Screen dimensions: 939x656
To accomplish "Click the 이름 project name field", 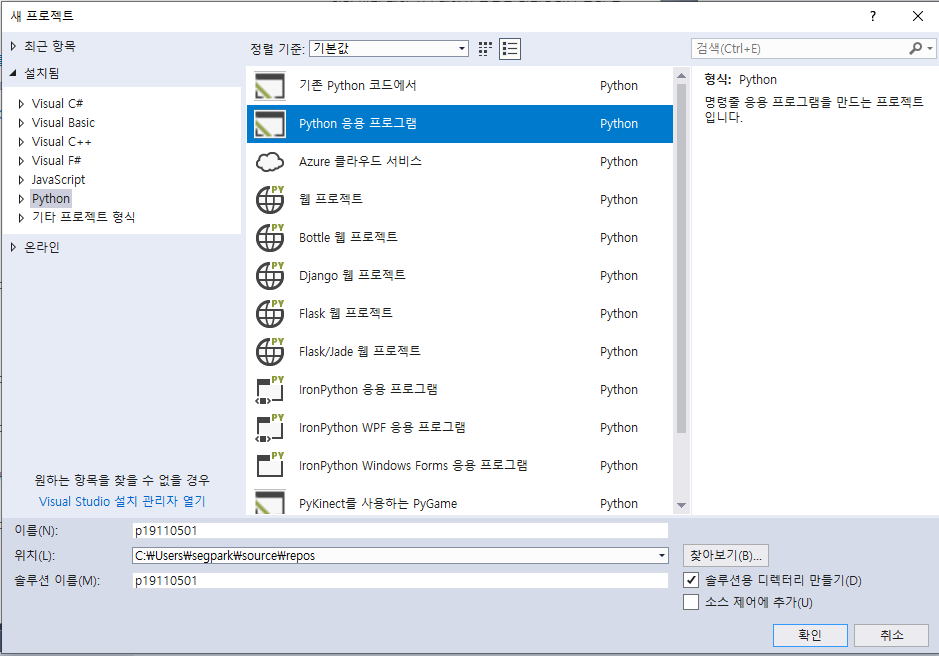I will [x=400, y=531].
